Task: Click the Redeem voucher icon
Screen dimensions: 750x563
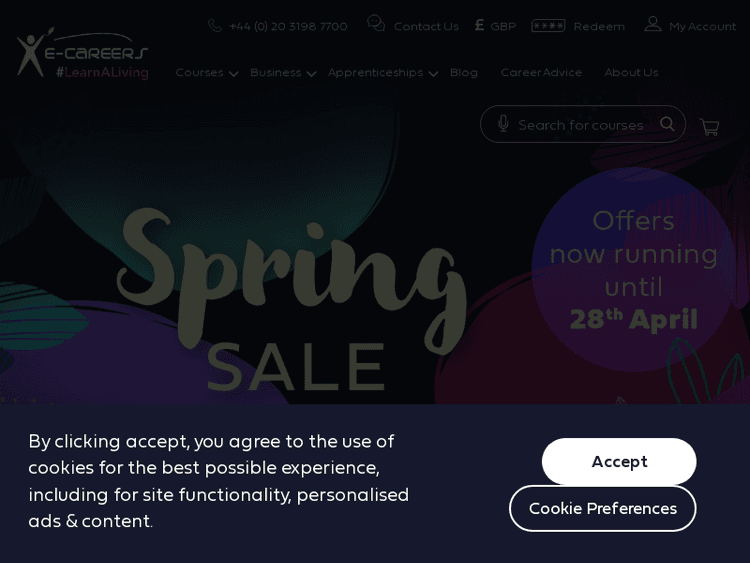Action: [548, 26]
